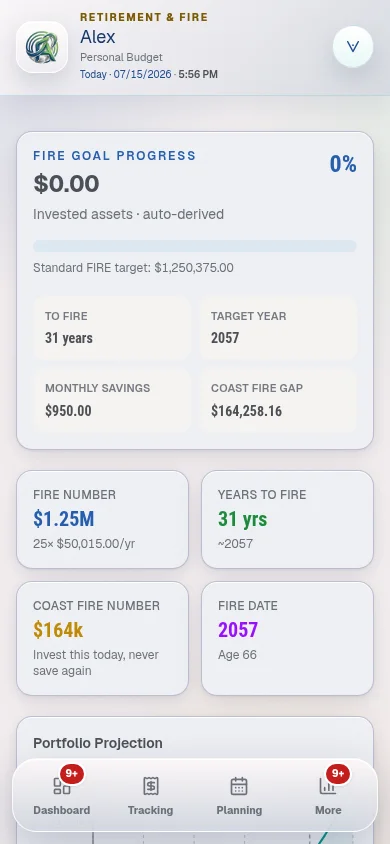Select the Coast Fire Number card

[x=103, y=638]
